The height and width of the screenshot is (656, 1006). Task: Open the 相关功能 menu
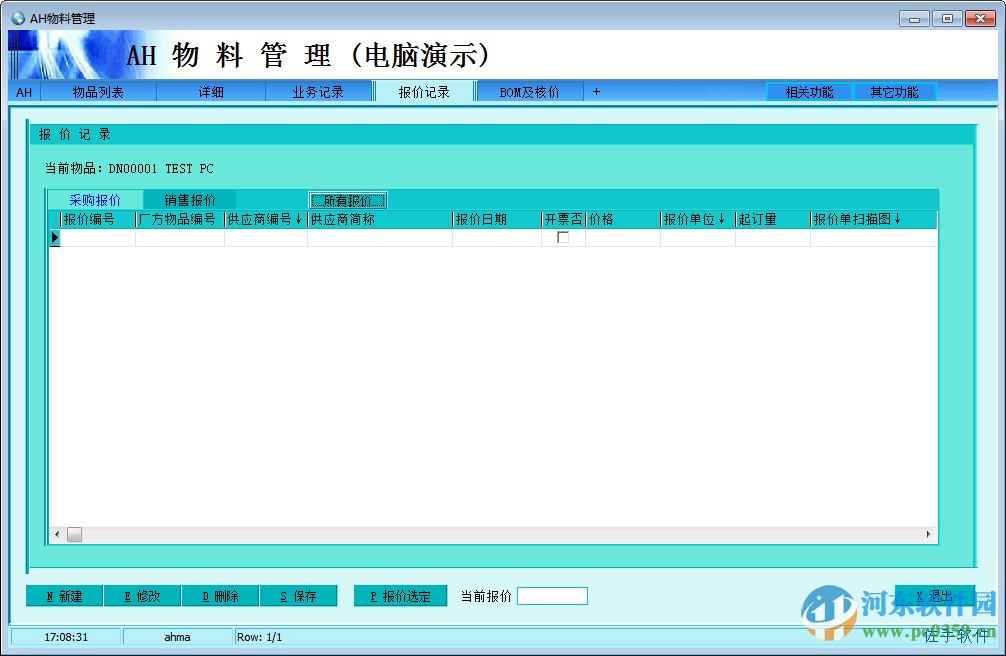(808, 91)
